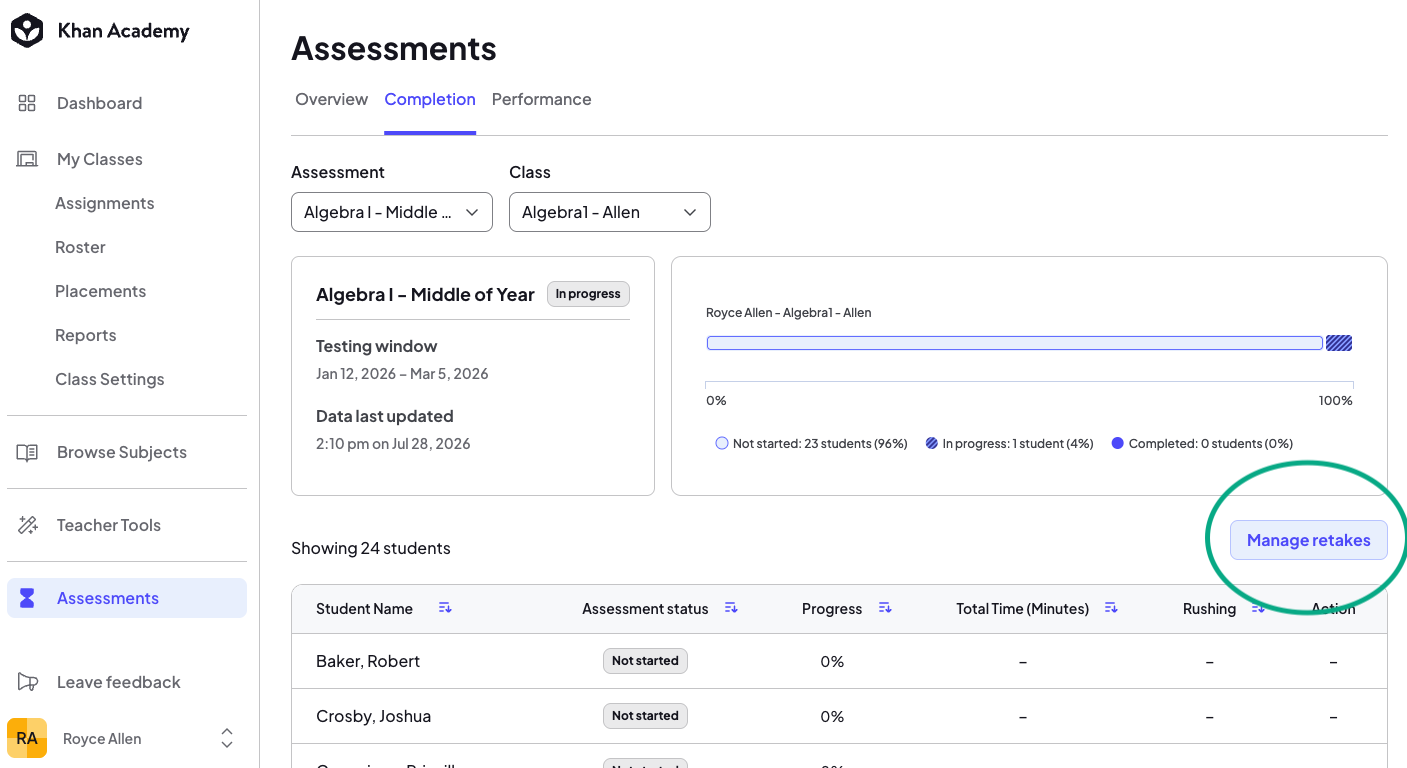
Task: Open Assessments in the sidebar
Action: tap(127, 598)
